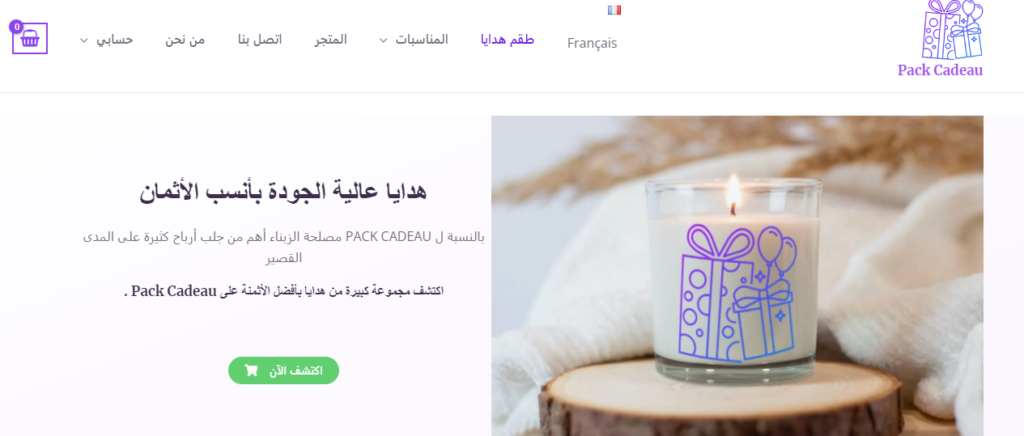Click the green اكتشف الآن button label
This screenshot has width=1024, height=436.
pyautogui.click(x=296, y=370)
